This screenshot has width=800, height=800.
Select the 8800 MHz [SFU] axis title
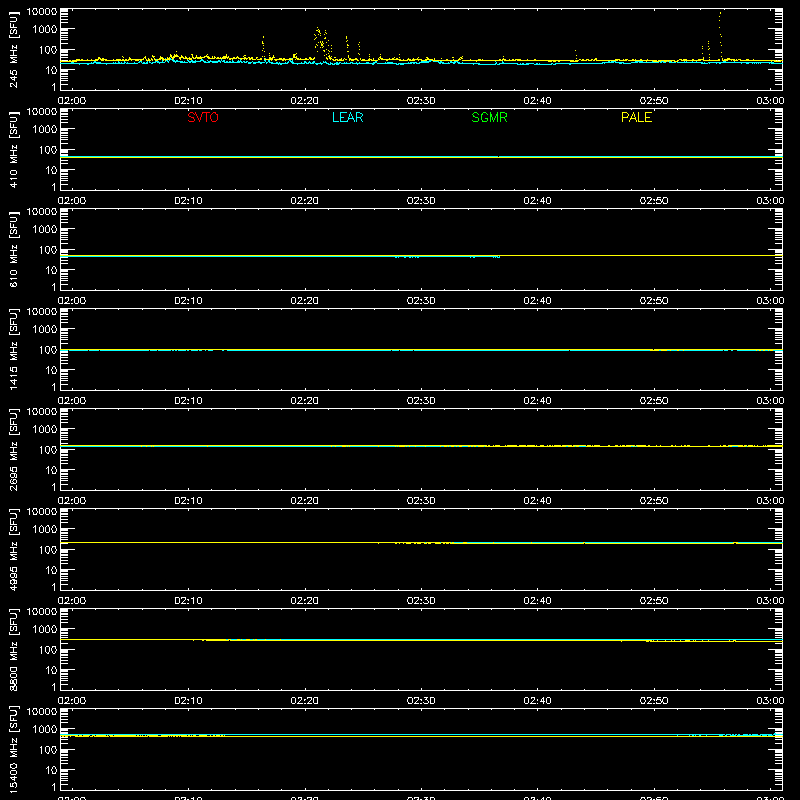(13, 649)
